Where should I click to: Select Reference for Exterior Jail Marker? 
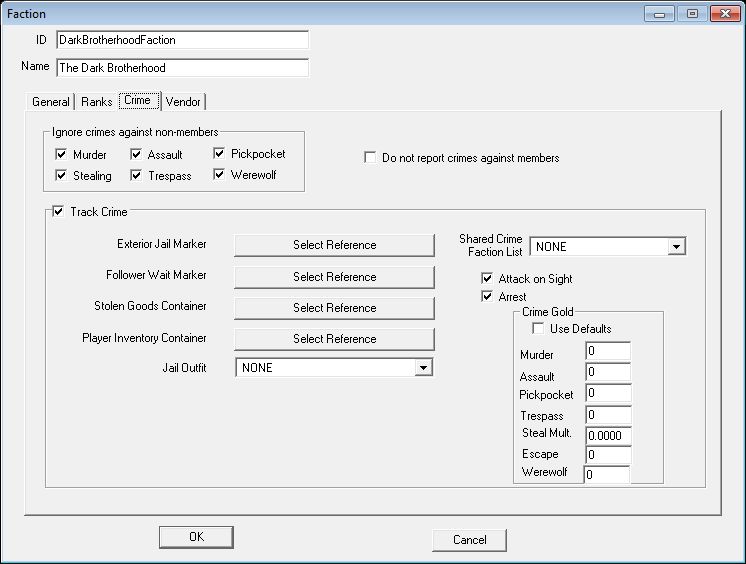pos(334,245)
